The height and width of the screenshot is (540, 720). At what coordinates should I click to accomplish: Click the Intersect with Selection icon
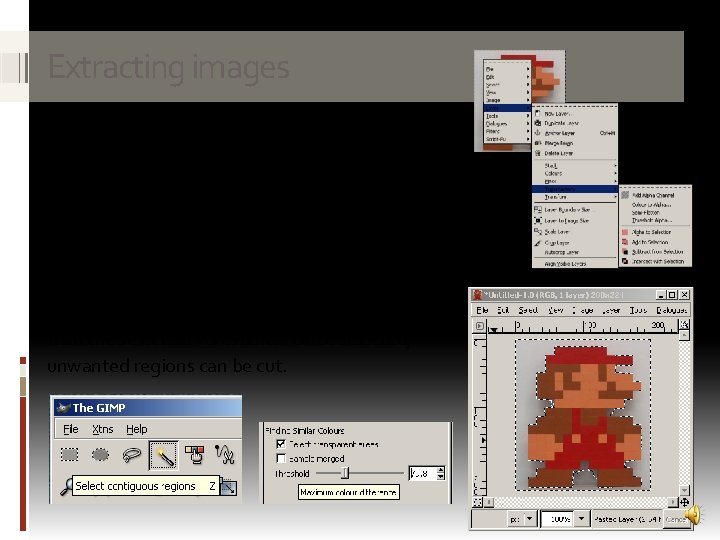pos(625,261)
